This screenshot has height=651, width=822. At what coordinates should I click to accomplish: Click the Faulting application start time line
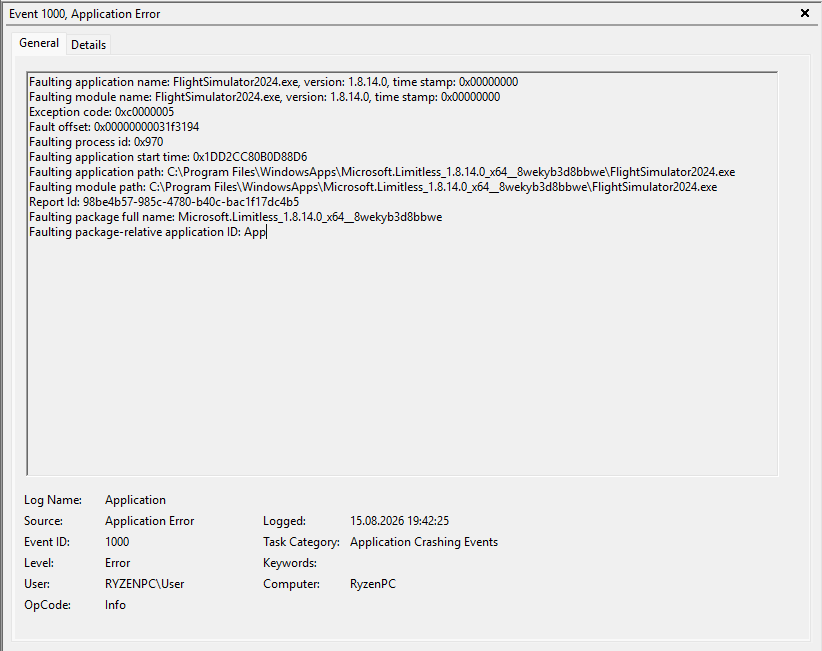pos(168,157)
